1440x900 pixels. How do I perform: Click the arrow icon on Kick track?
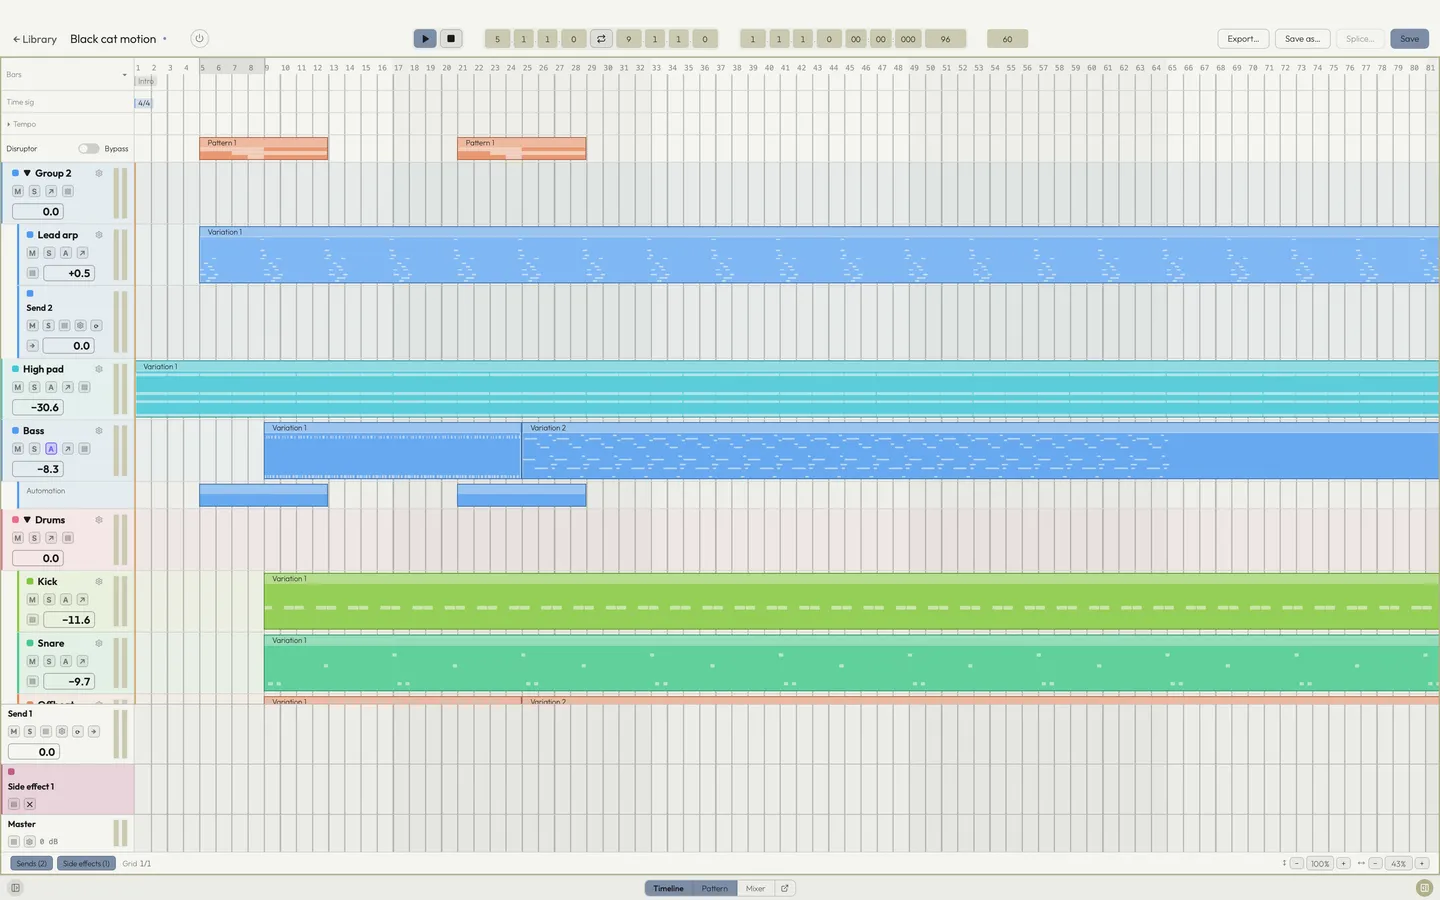(x=83, y=600)
